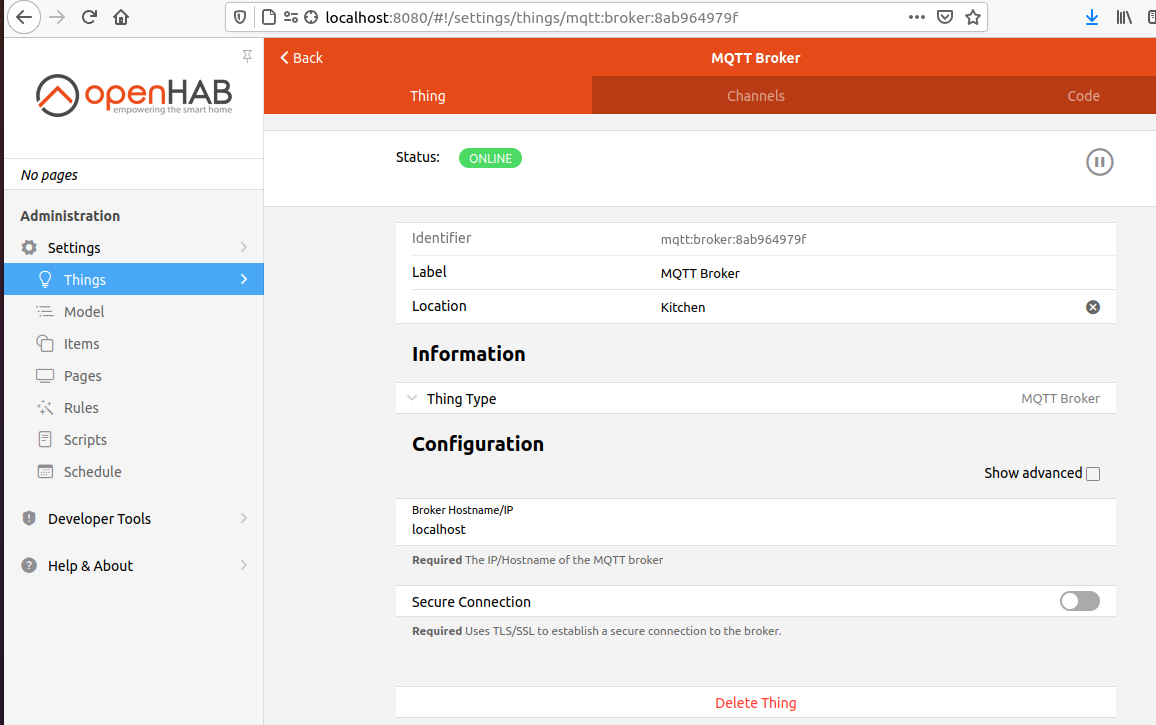Bookmark this page with the star icon
This screenshot has width=1156, height=725.
point(972,17)
